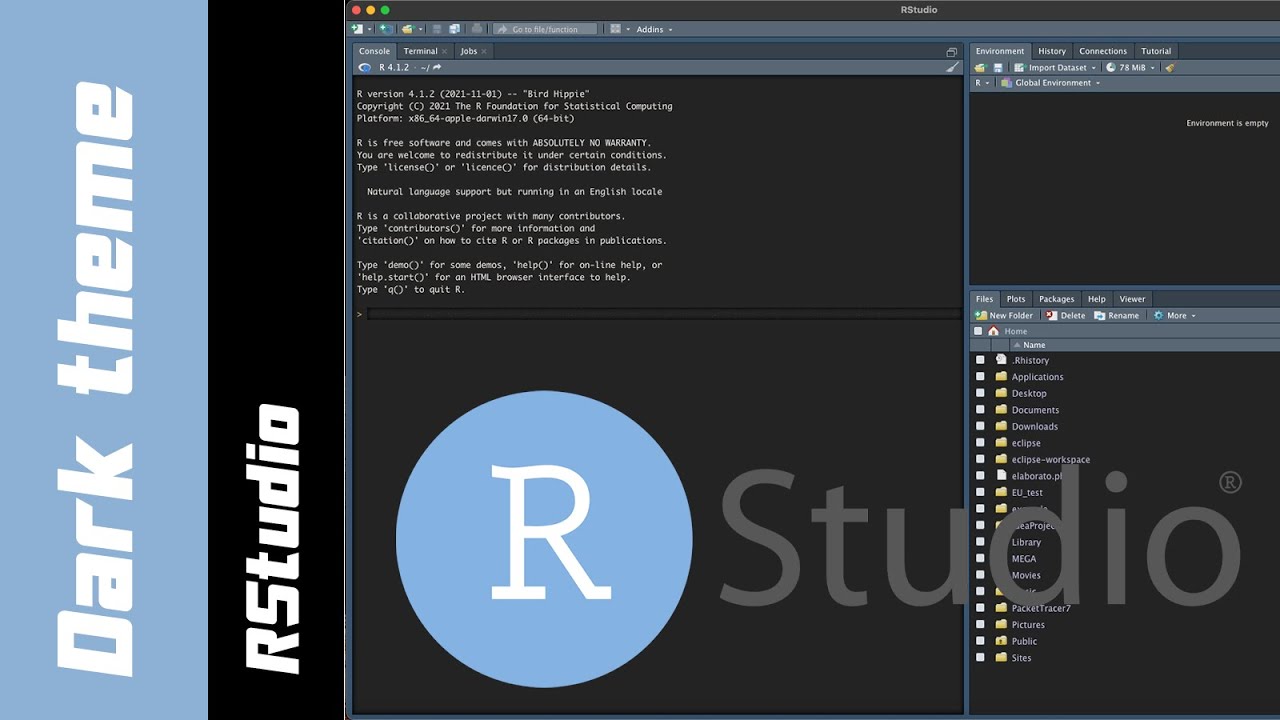The width and height of the screenshot is (1280, 720).
Task: Switch to the Help tab
Action: click(x=1097, y=299)
